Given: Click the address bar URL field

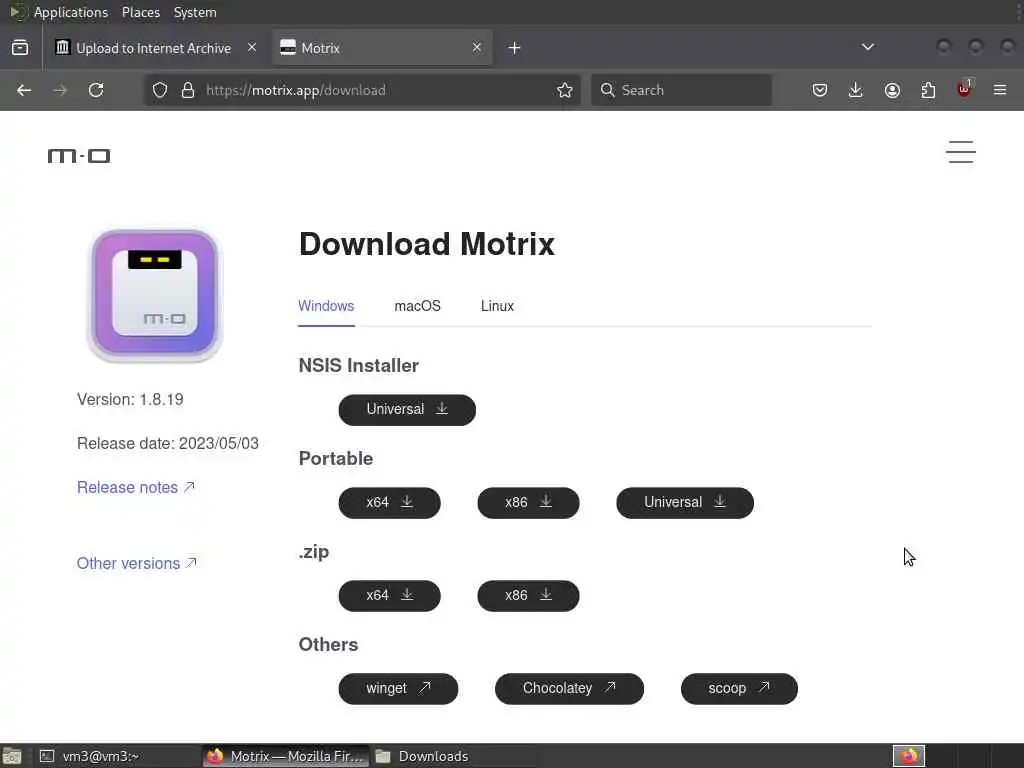Looking at the screenshot, I should (363, 90).
